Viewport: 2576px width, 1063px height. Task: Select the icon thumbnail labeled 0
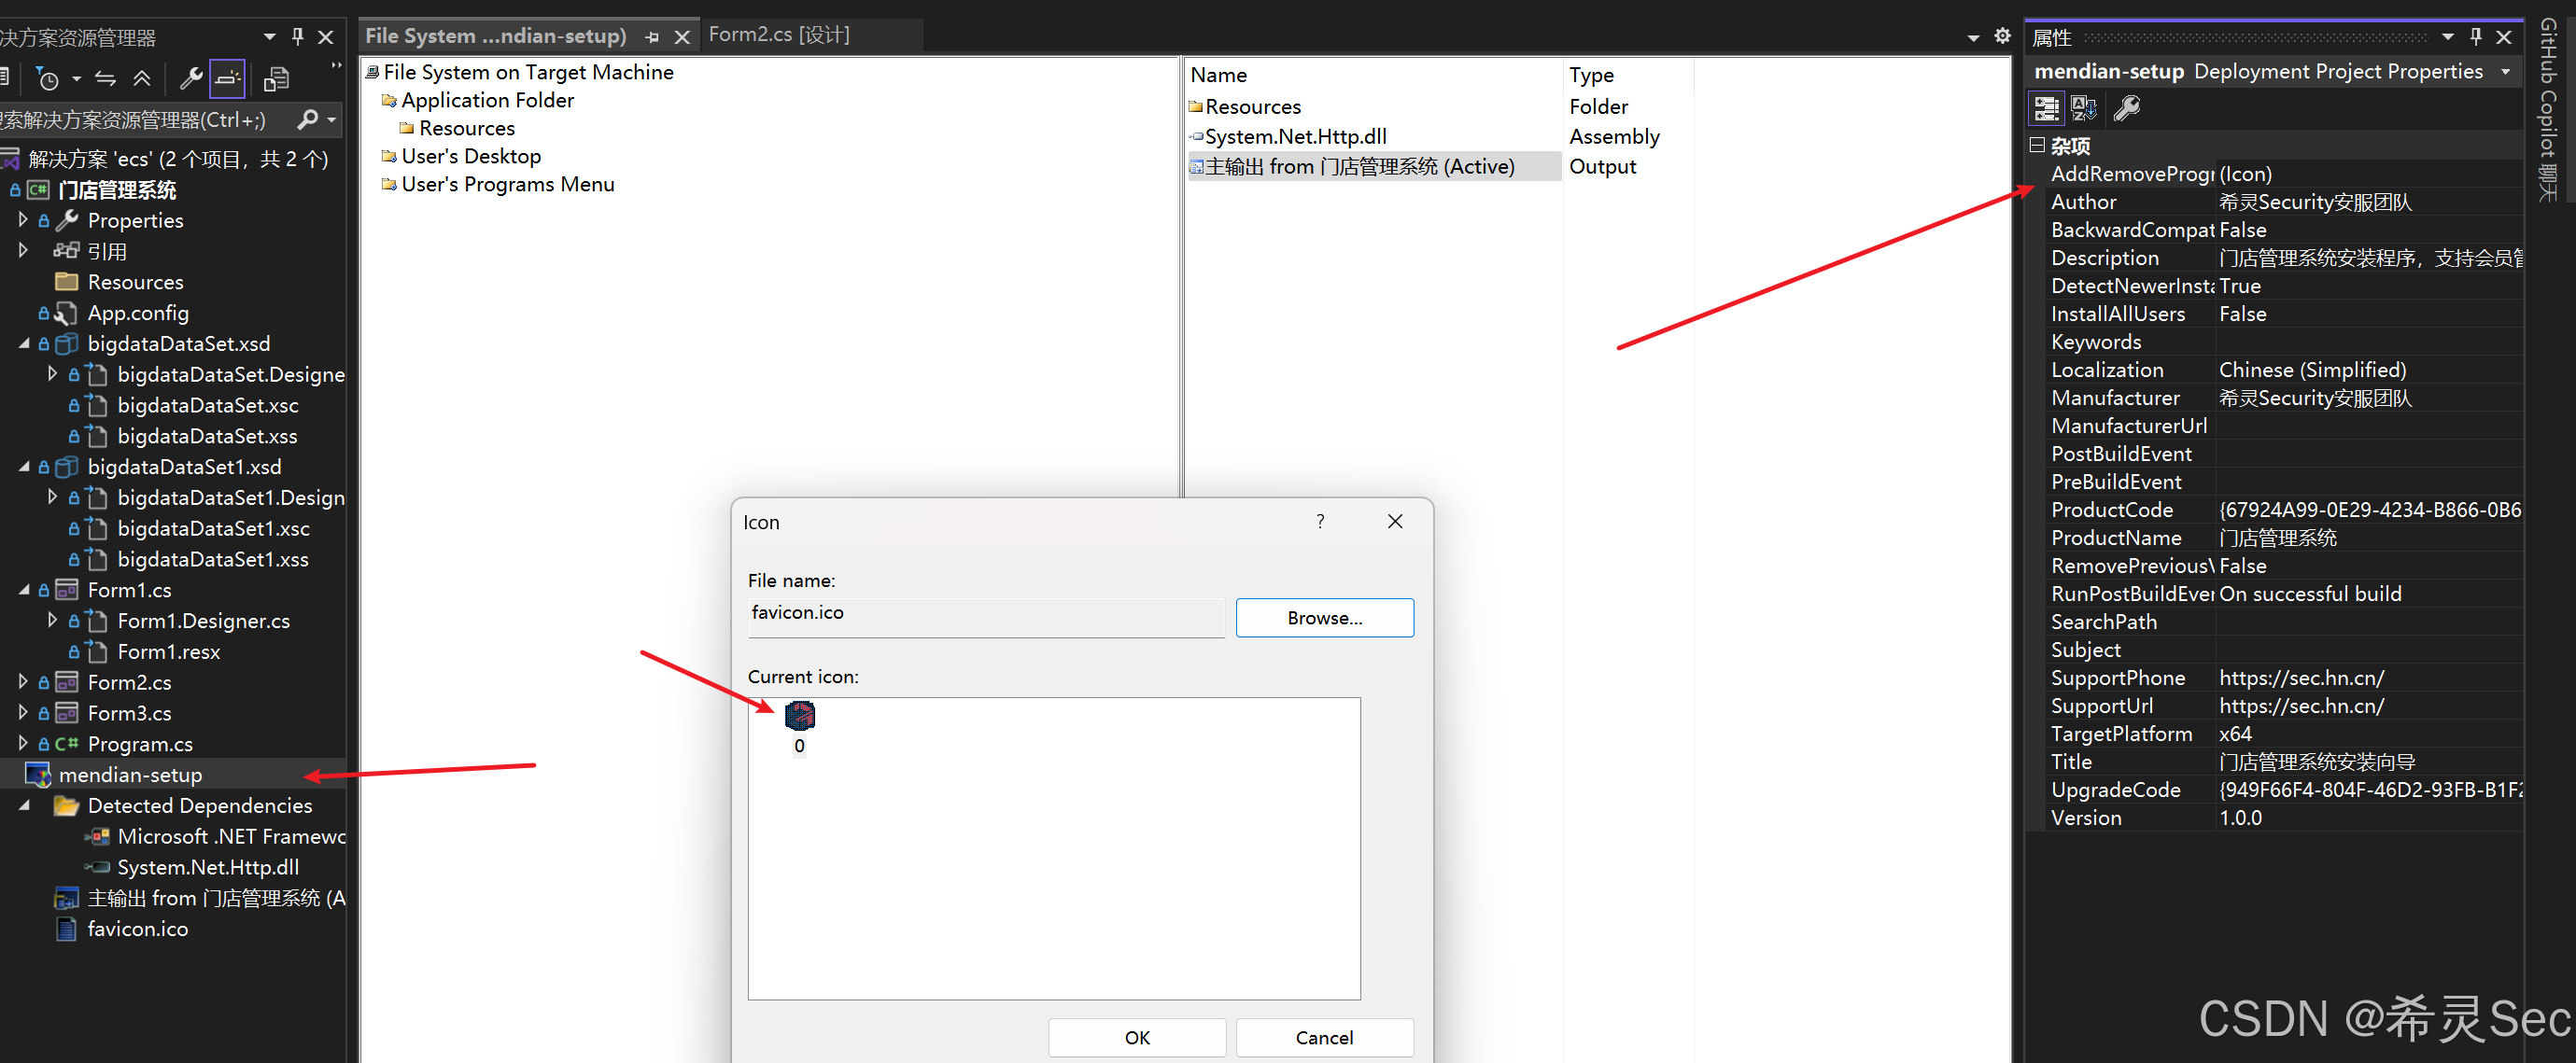[x=799, y=716]
